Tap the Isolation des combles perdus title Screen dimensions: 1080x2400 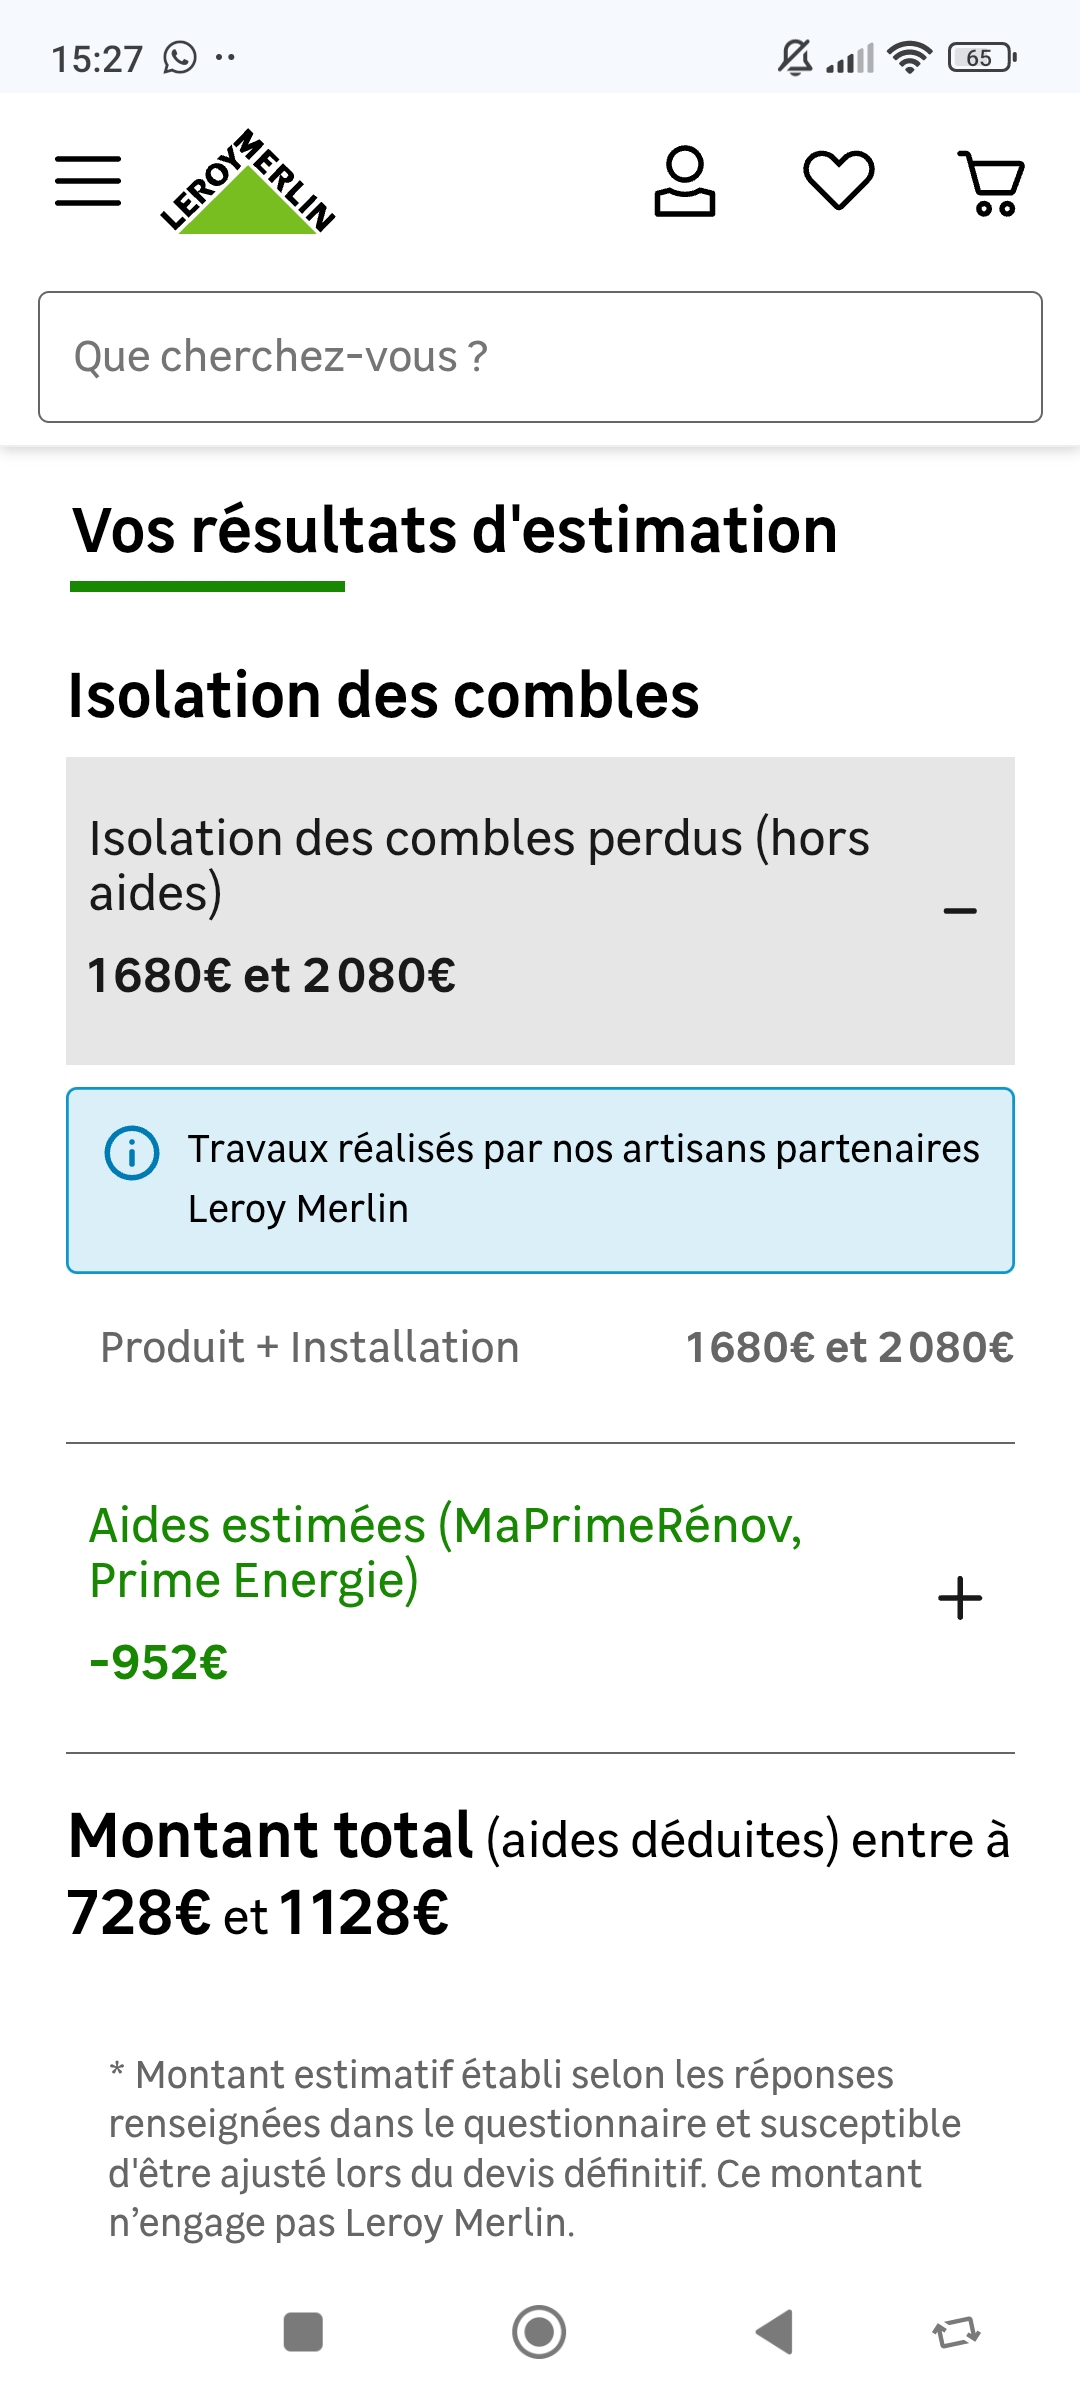(x=479, y=864)
